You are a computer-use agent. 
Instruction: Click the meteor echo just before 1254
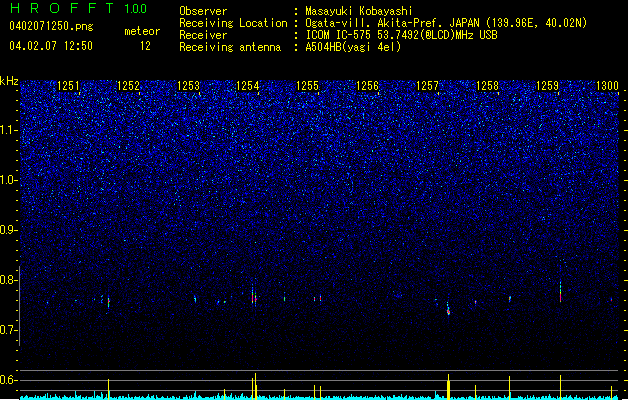(253, 295)
